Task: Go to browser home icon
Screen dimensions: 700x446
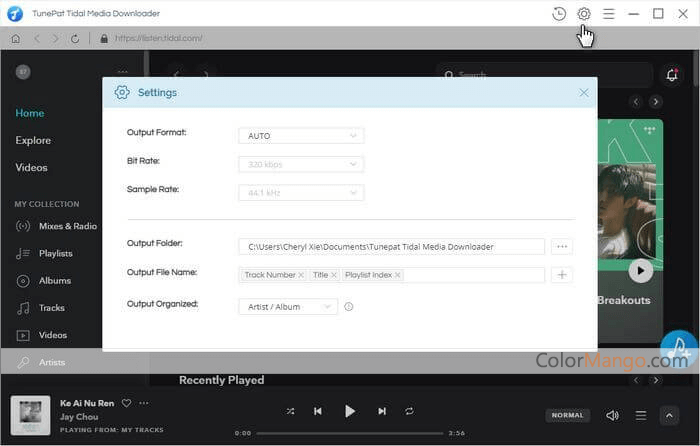Action: pos(15,38)
